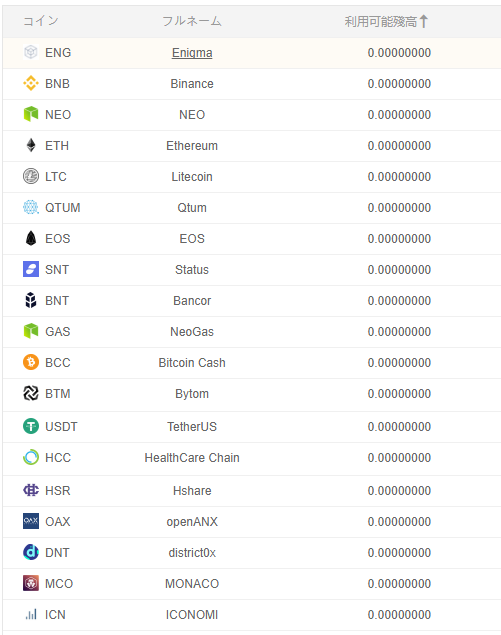Click the ICONOMI ICN bar-chart icon
The width and height of the screenshot is (501, 635).
[31, 614]
